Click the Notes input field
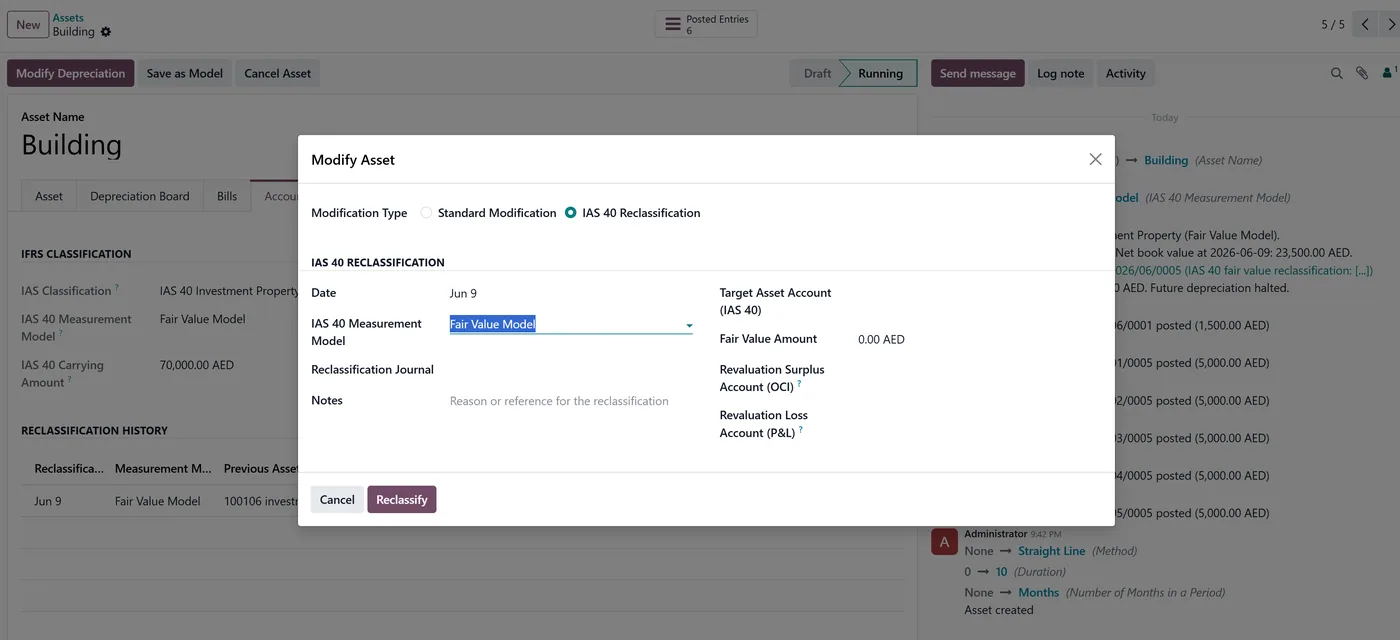 pos(571,401)
